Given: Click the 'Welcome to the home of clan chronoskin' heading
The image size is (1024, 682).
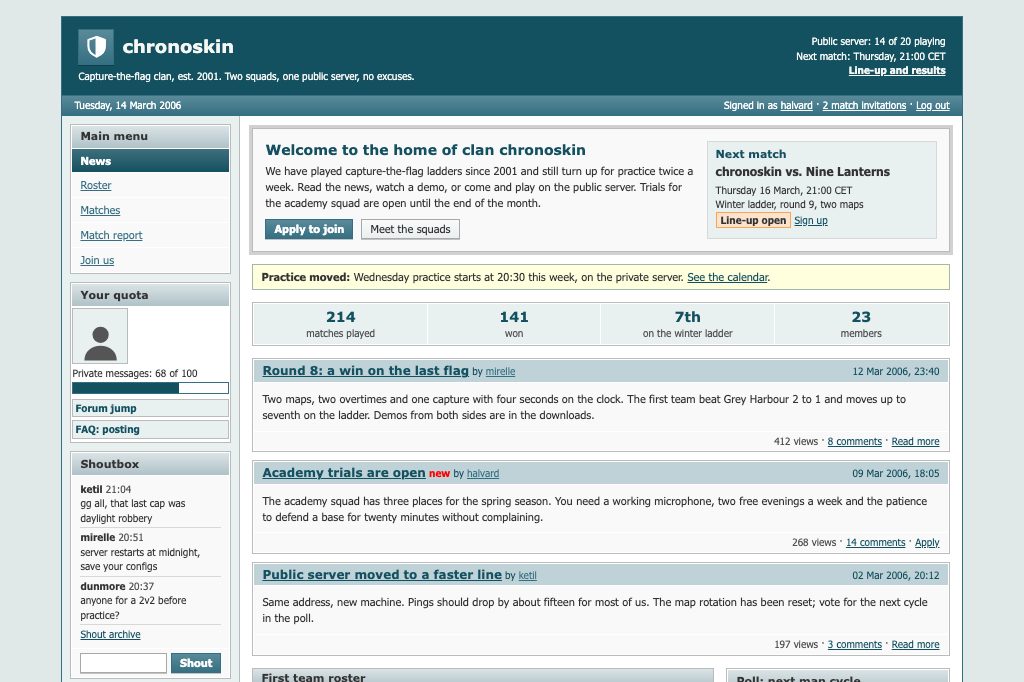Looking at the screenshot, I should tap(425, 150).
